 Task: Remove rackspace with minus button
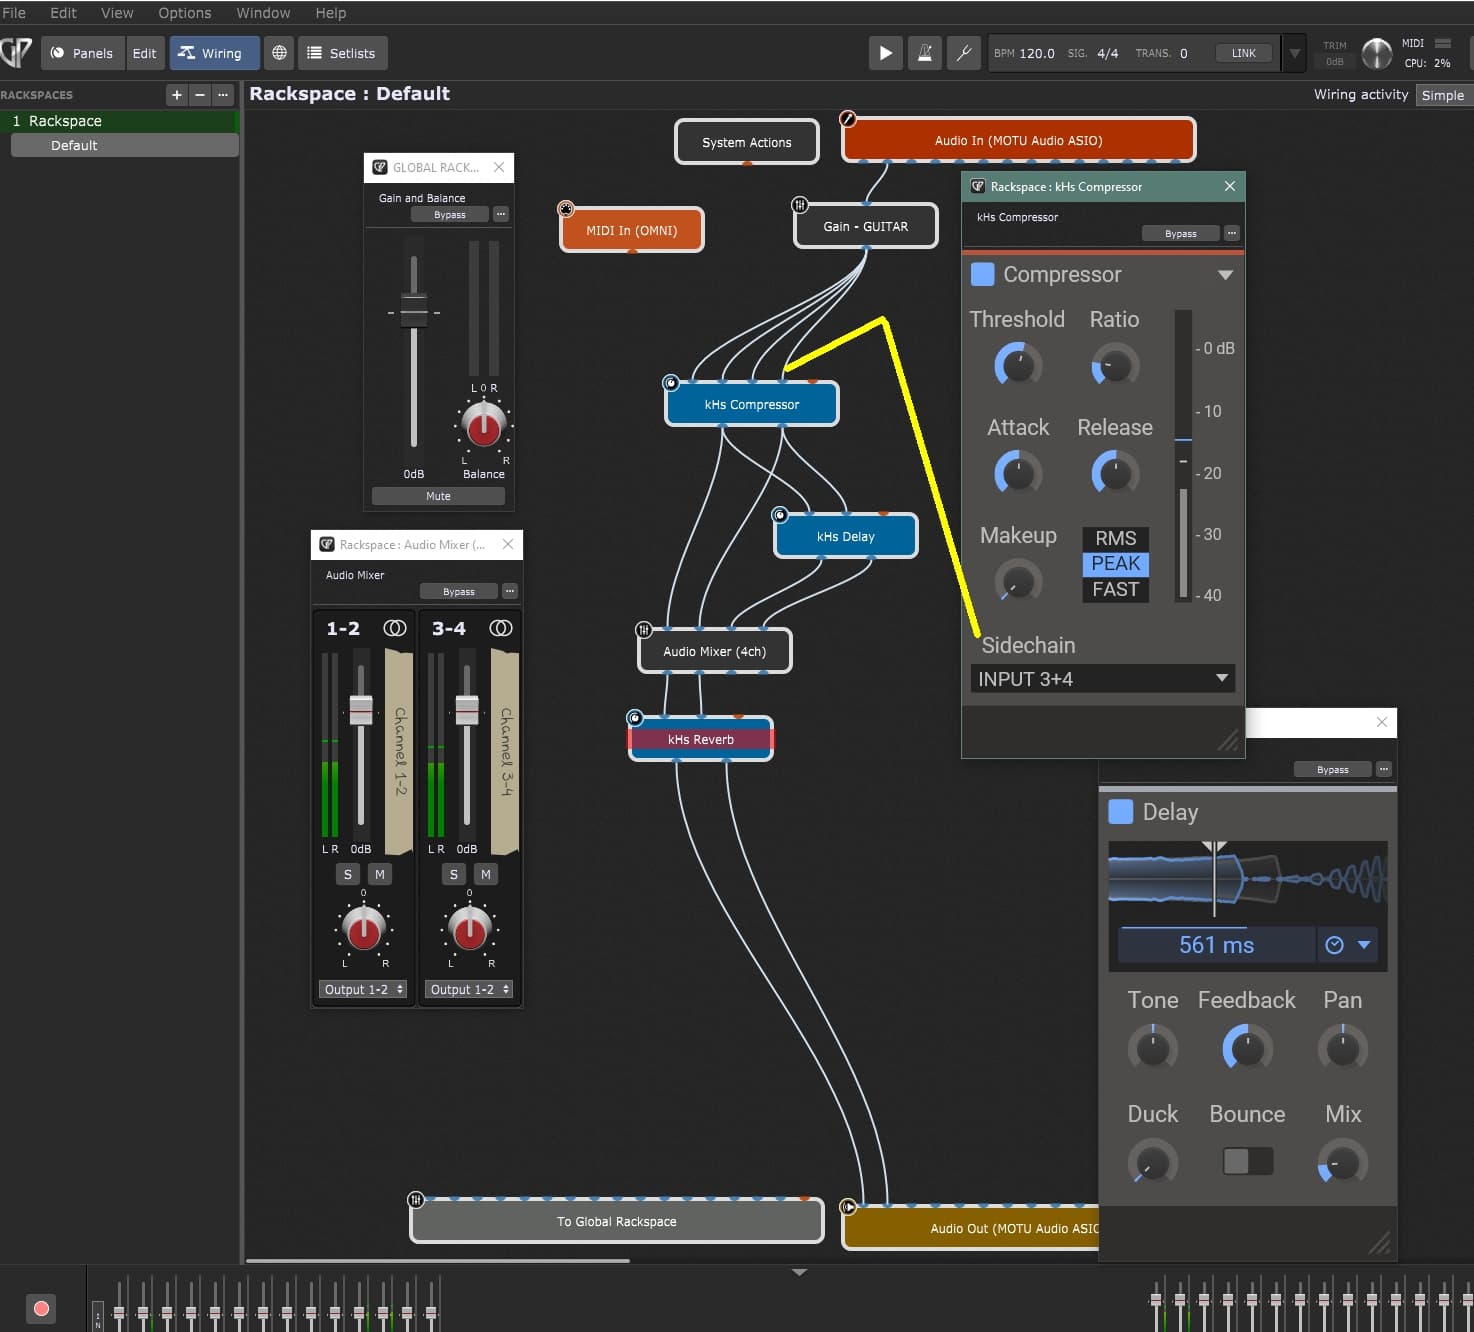pyautogui.click(x=200, y=95)
